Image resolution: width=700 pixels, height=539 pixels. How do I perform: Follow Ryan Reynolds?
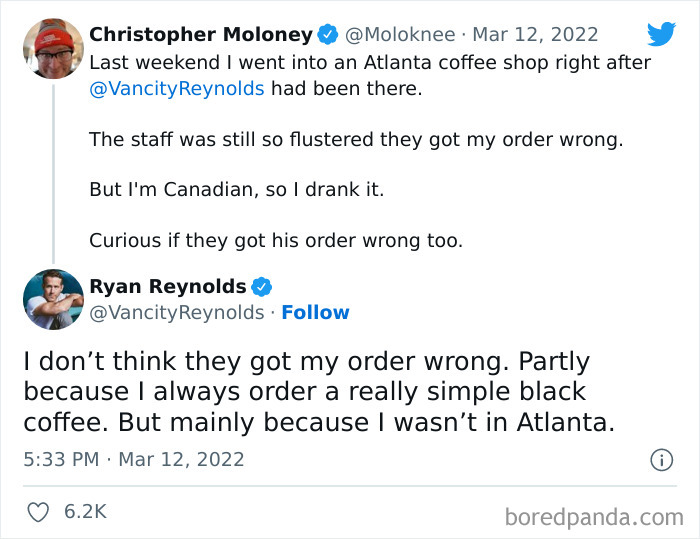315,313
